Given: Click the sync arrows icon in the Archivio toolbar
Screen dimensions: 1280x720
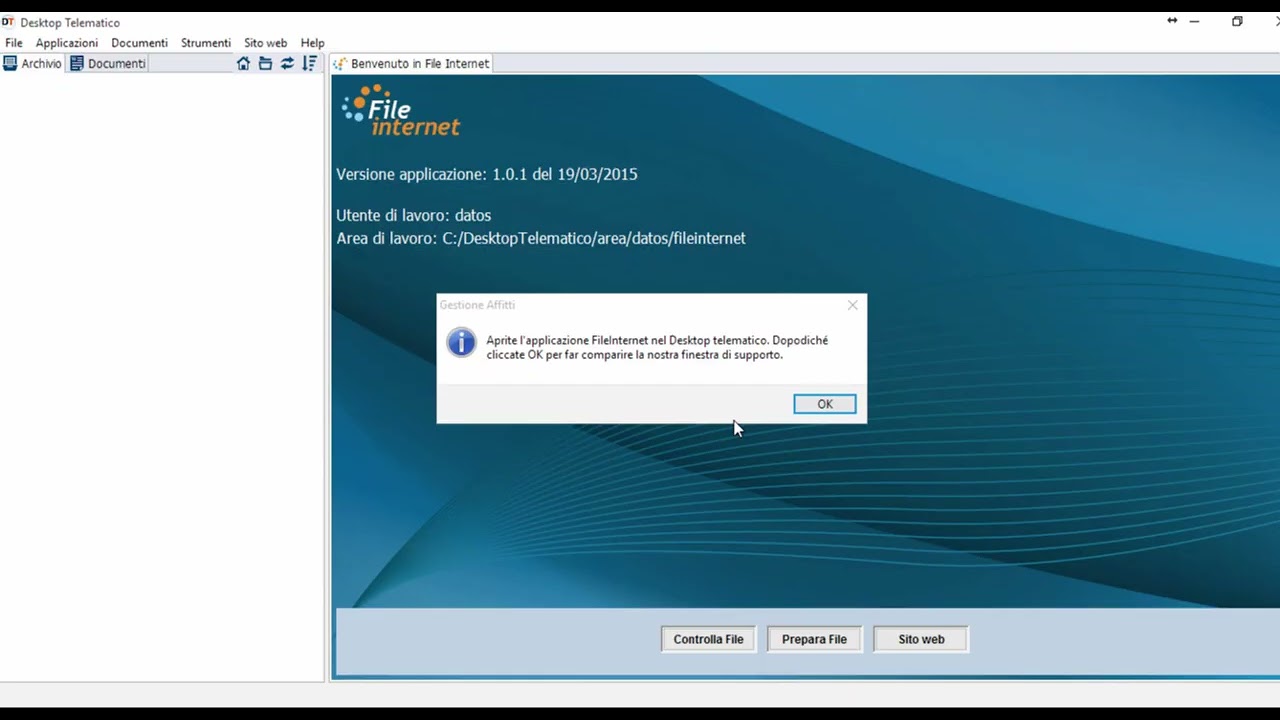Looking at the screenshot, I should coord(287,63).
